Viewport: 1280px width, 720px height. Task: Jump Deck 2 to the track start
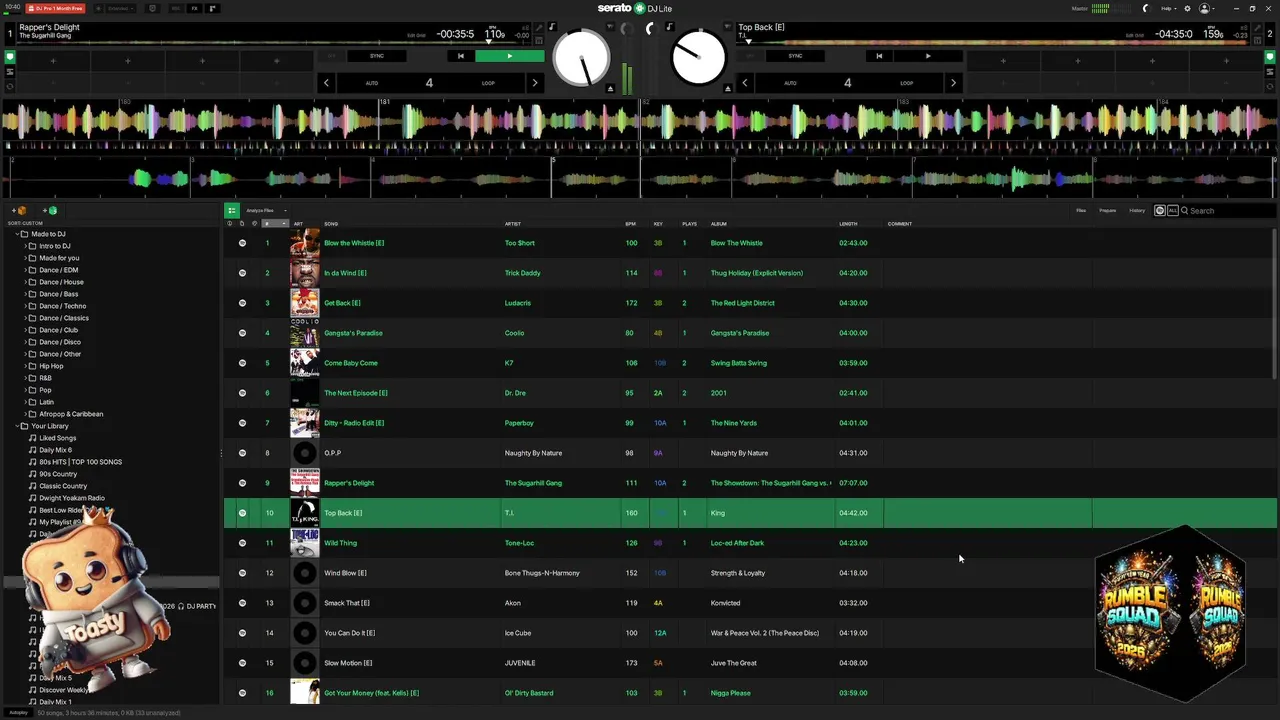click(879, 56)
